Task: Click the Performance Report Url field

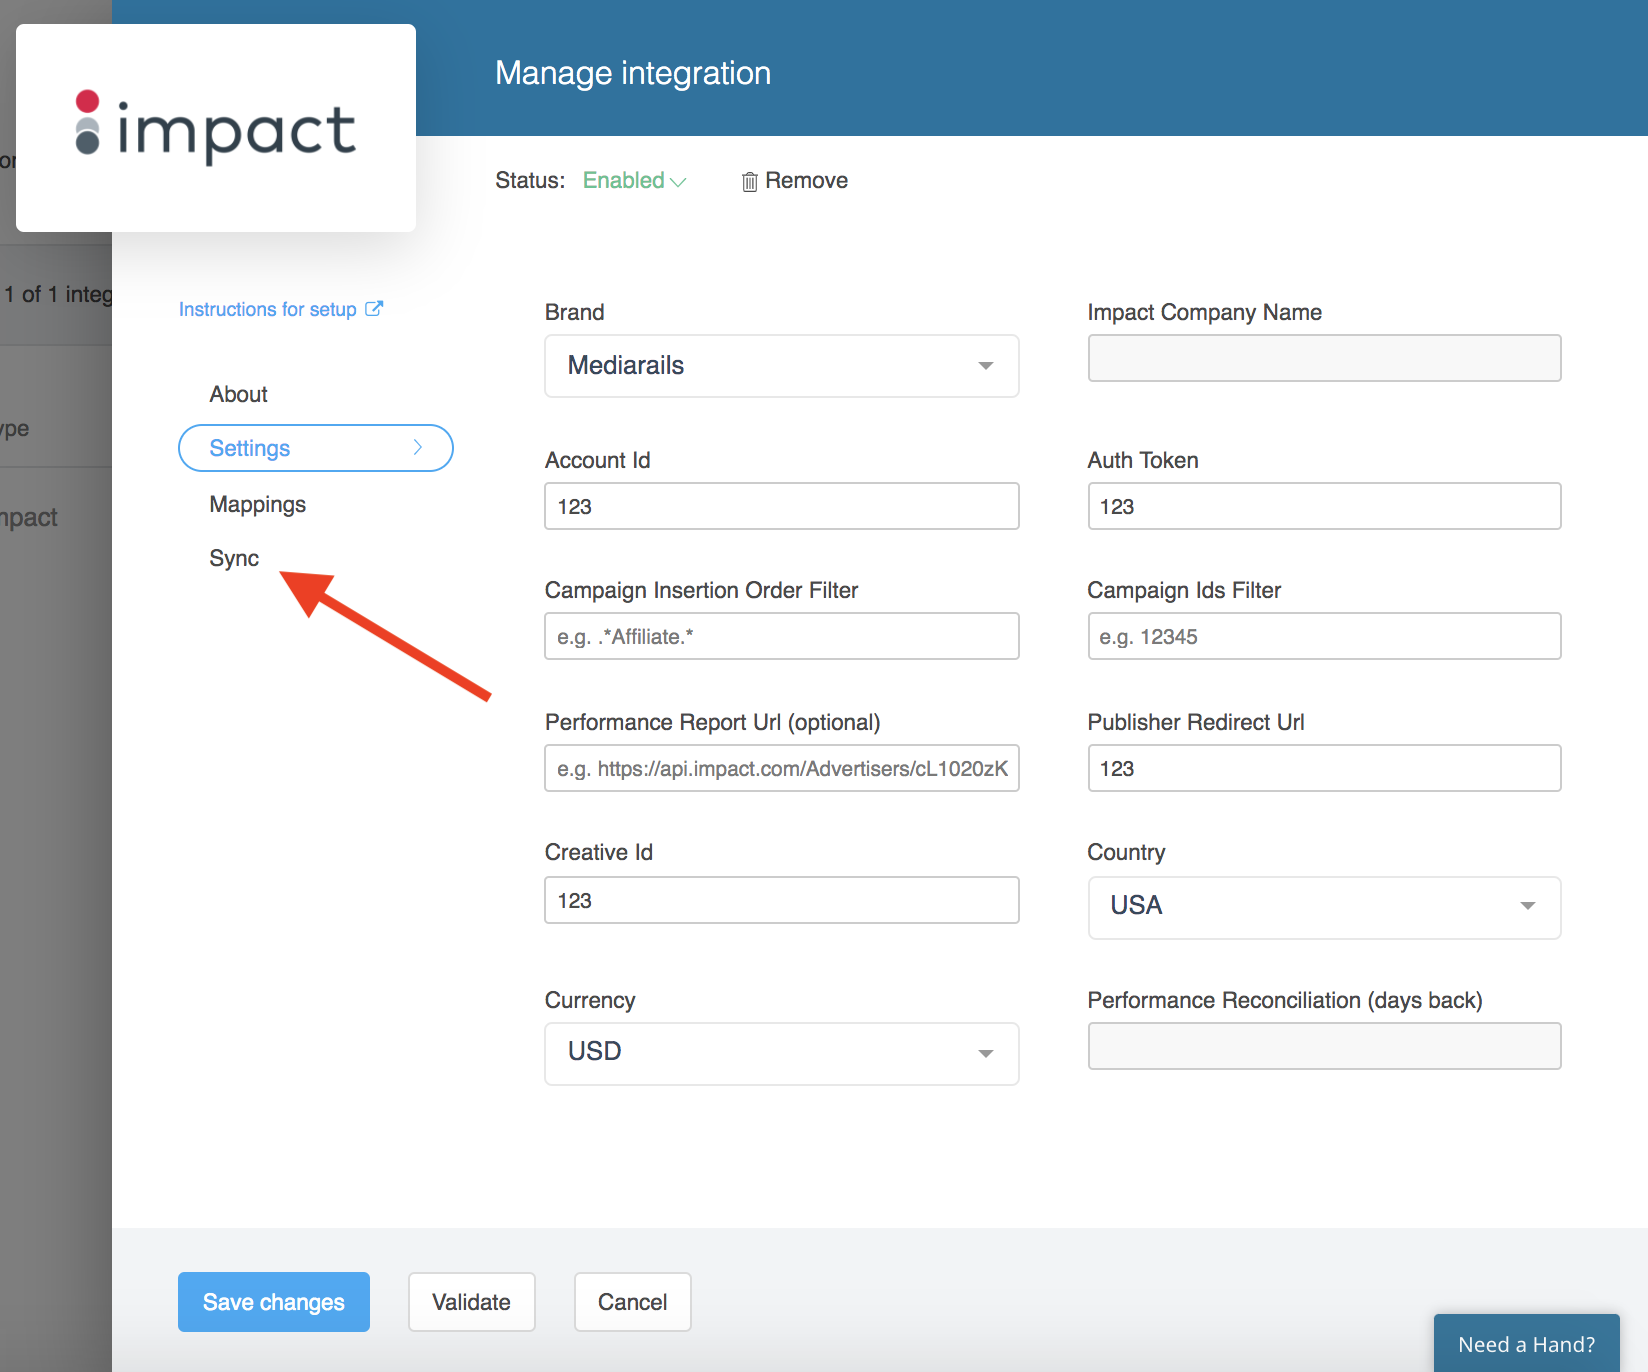Action: 781,768
